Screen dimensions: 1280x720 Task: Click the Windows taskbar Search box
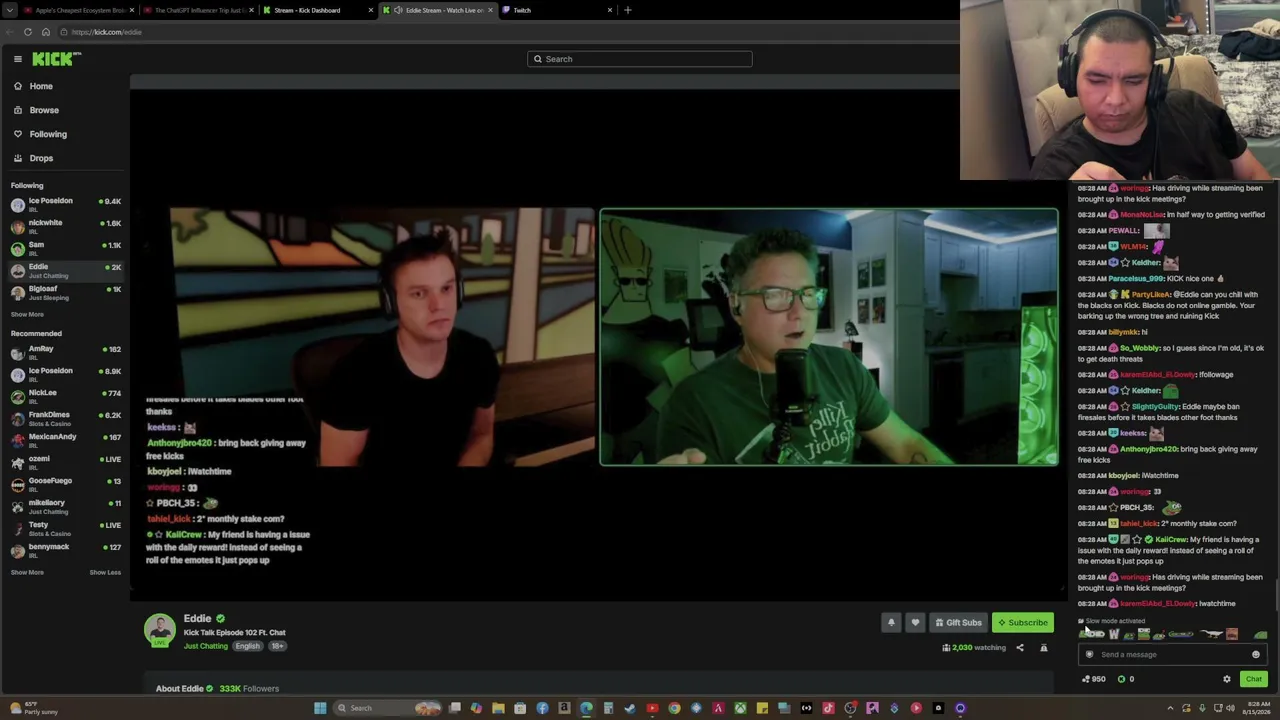pyautogui.click(x=388, y=708)
